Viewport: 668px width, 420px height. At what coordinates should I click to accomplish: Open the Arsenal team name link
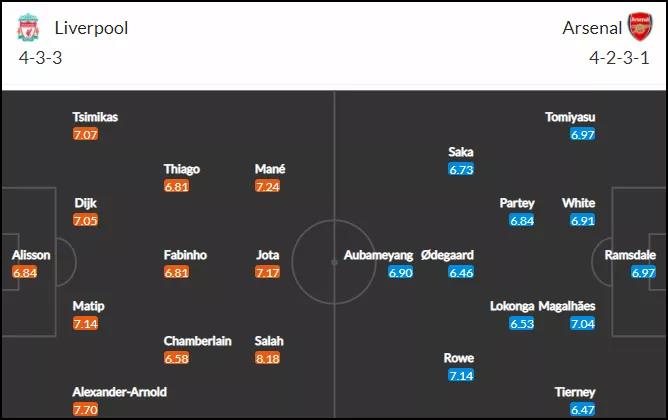[592, 28]
